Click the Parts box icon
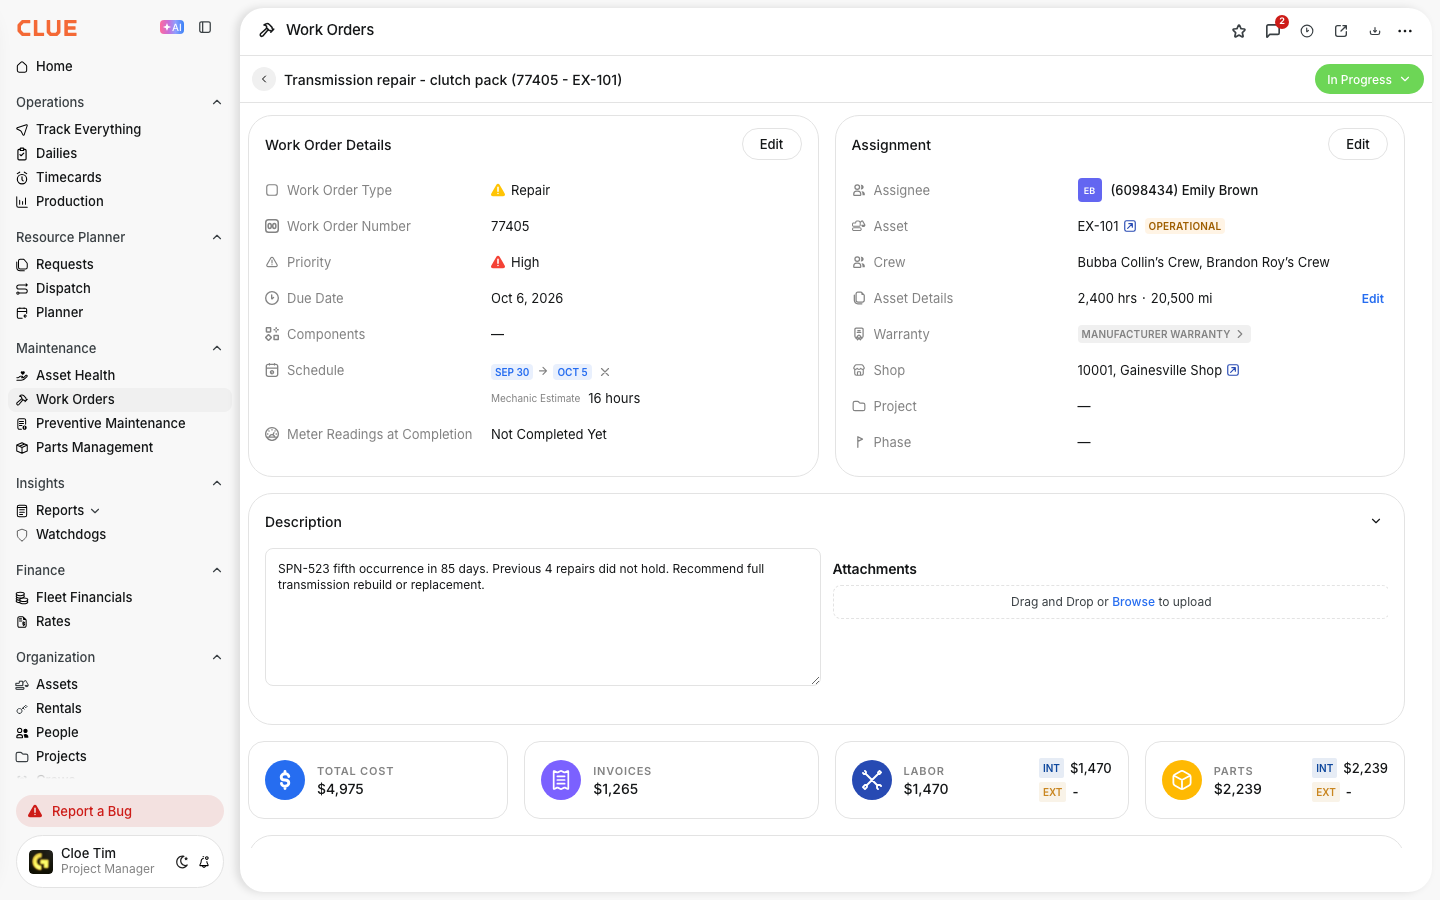This screenshot has width=1440, height=900. tap(1182, 780)
